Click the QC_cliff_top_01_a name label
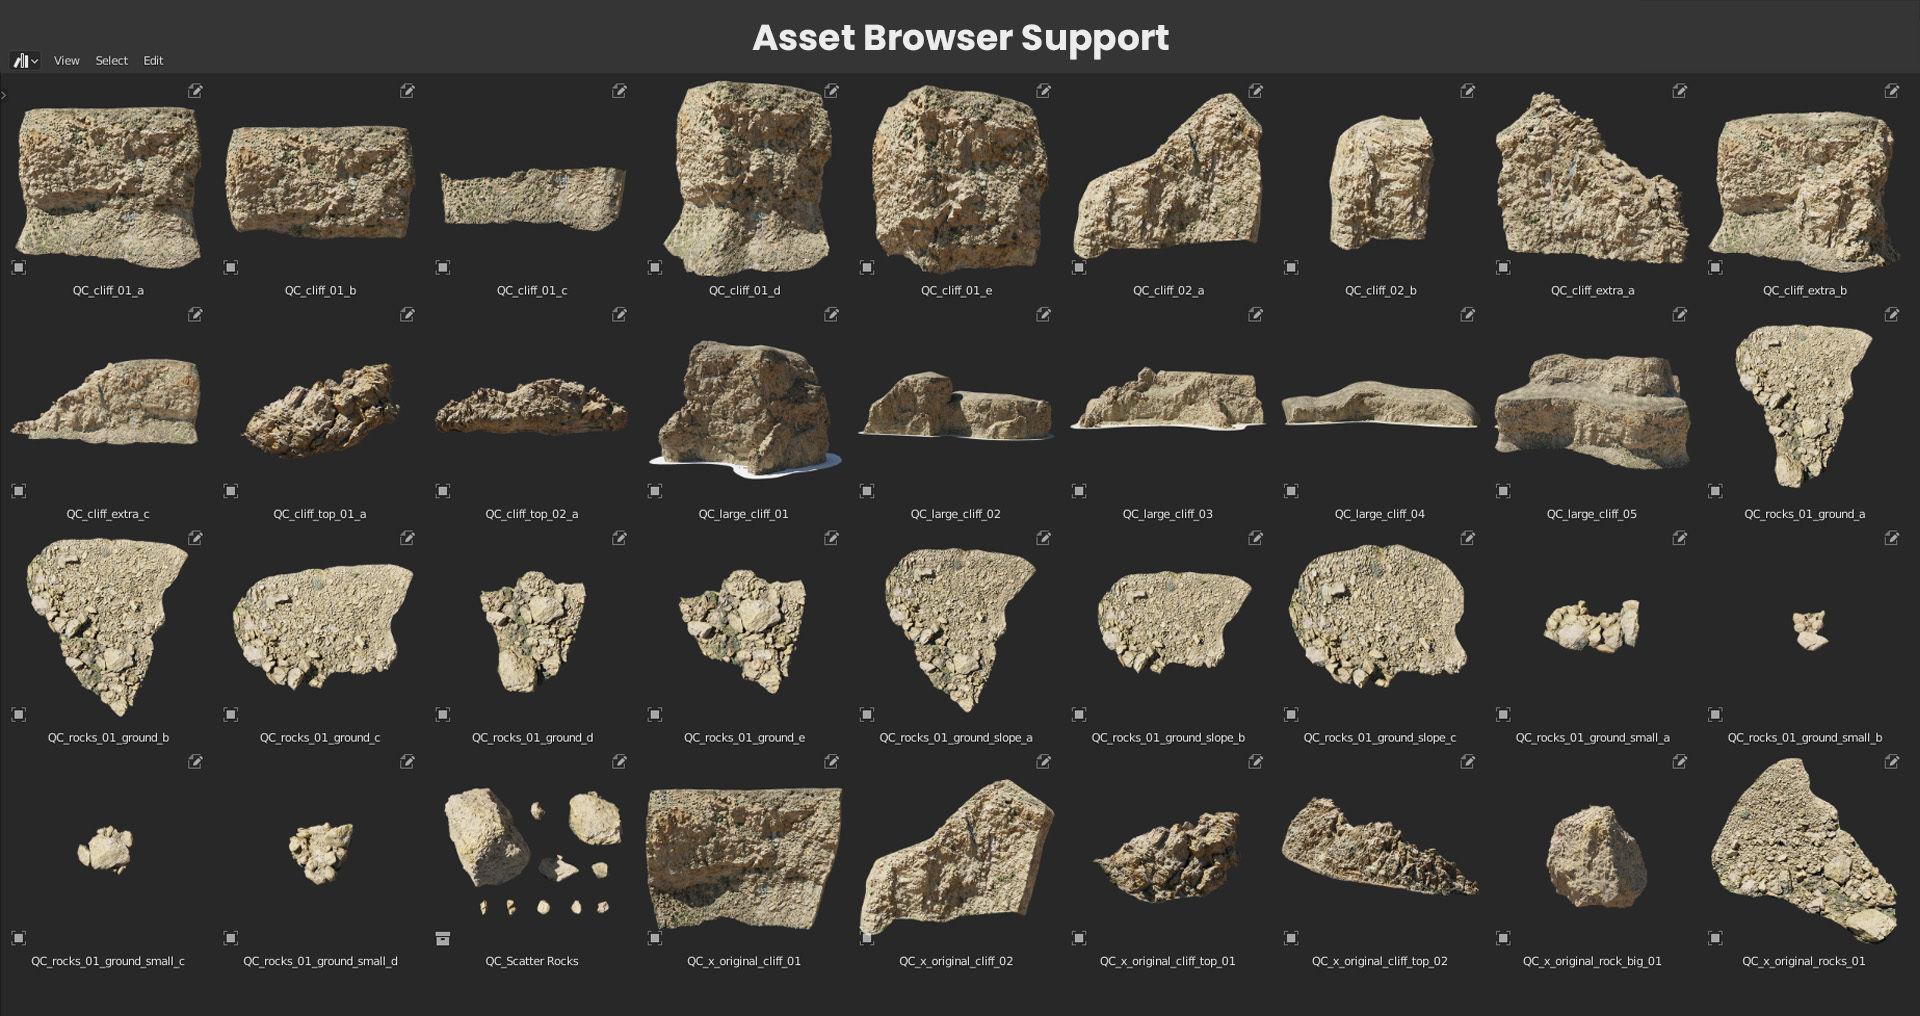 point(320,514)
